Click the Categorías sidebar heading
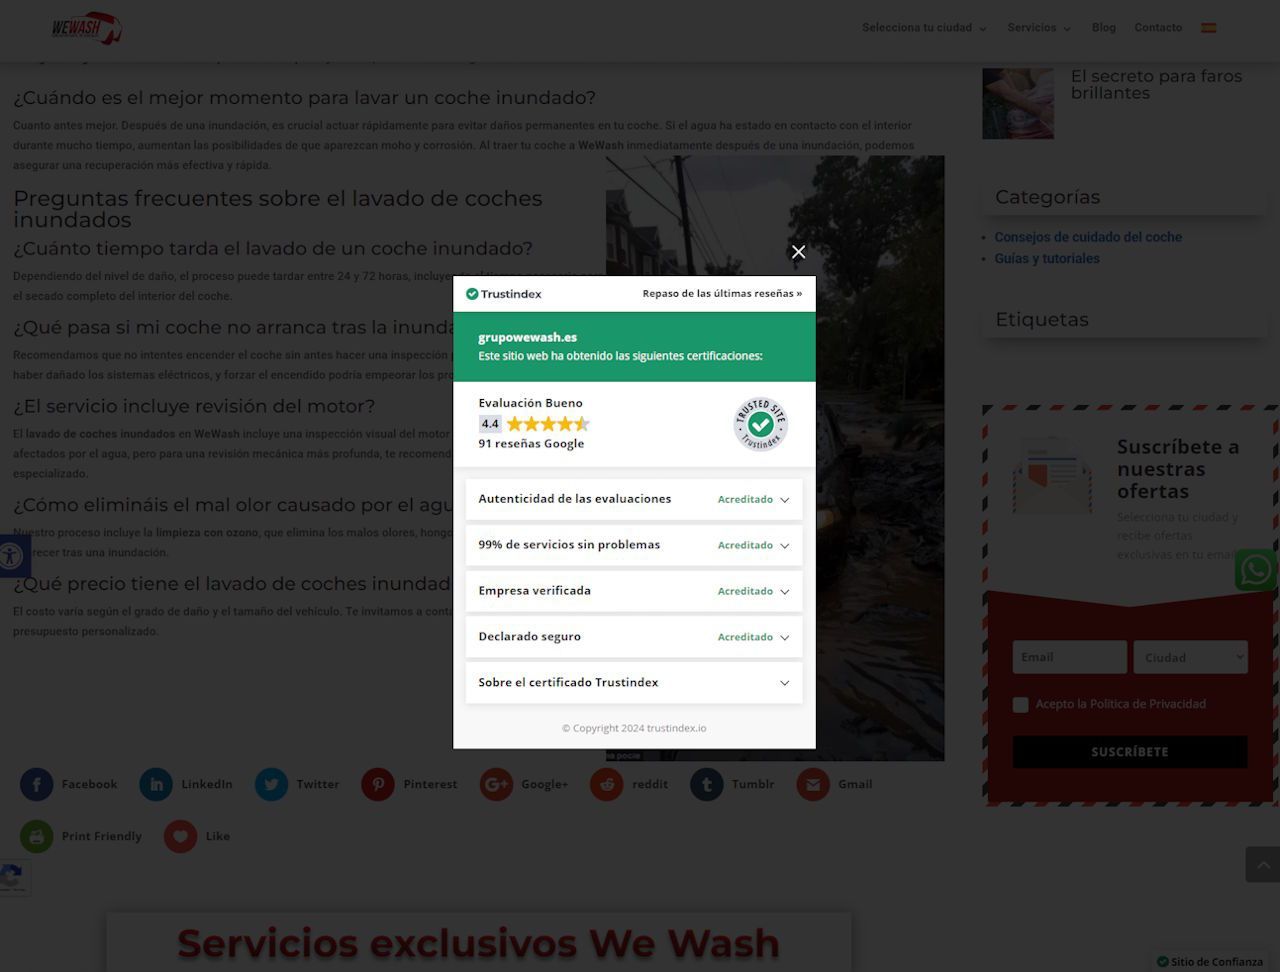The image size is (1280, 972). (x=1047, y=197)
